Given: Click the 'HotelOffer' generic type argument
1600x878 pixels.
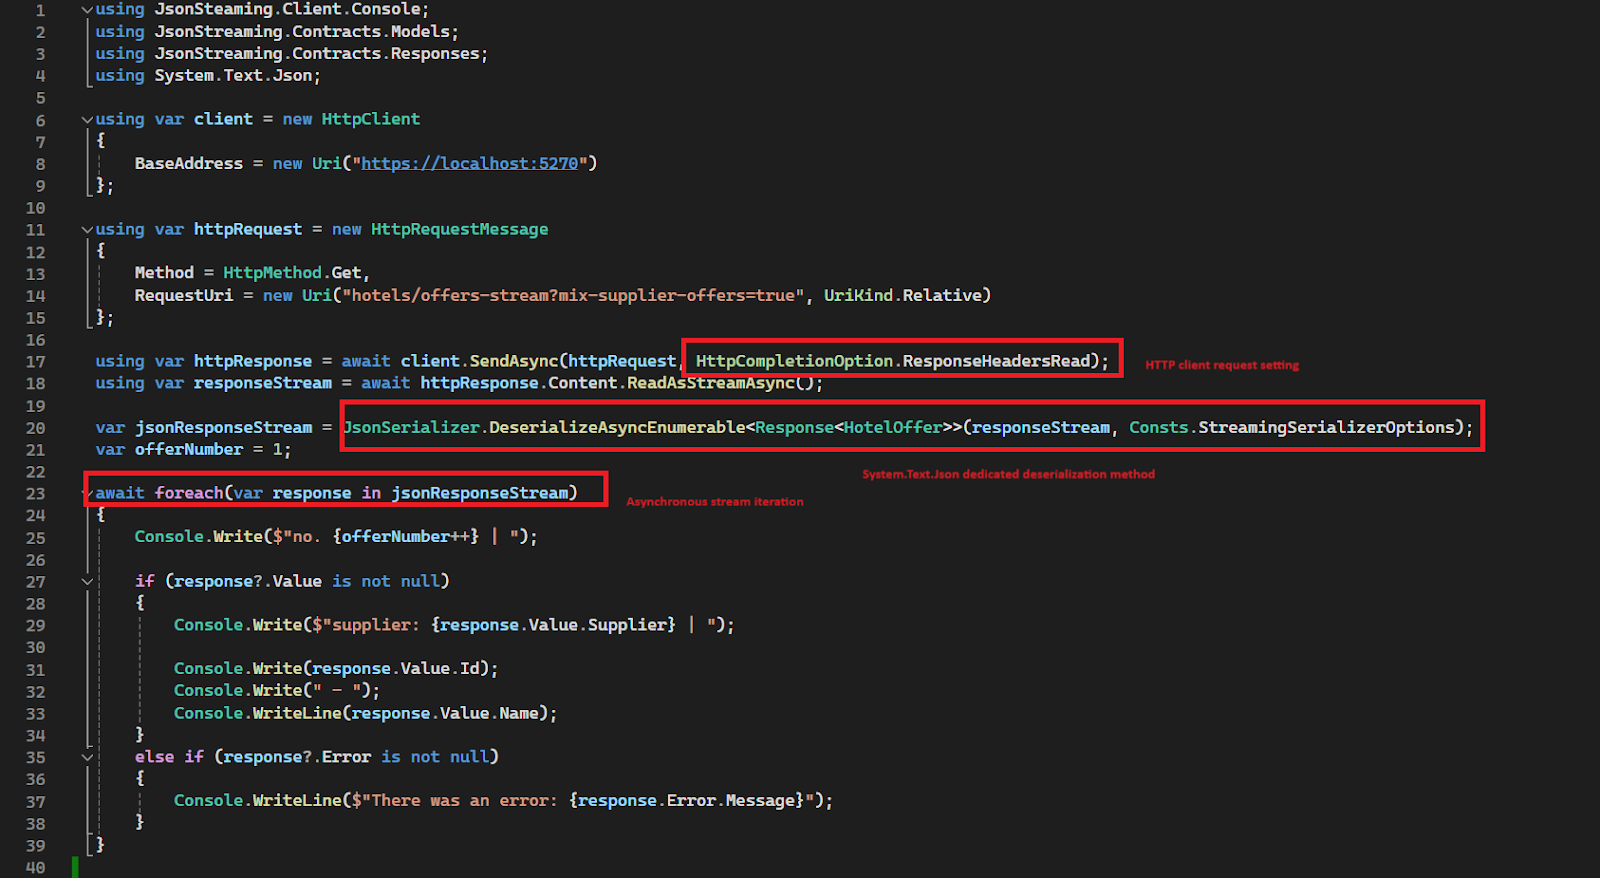Looking at the screenshot, I should (x=893, y=427).
